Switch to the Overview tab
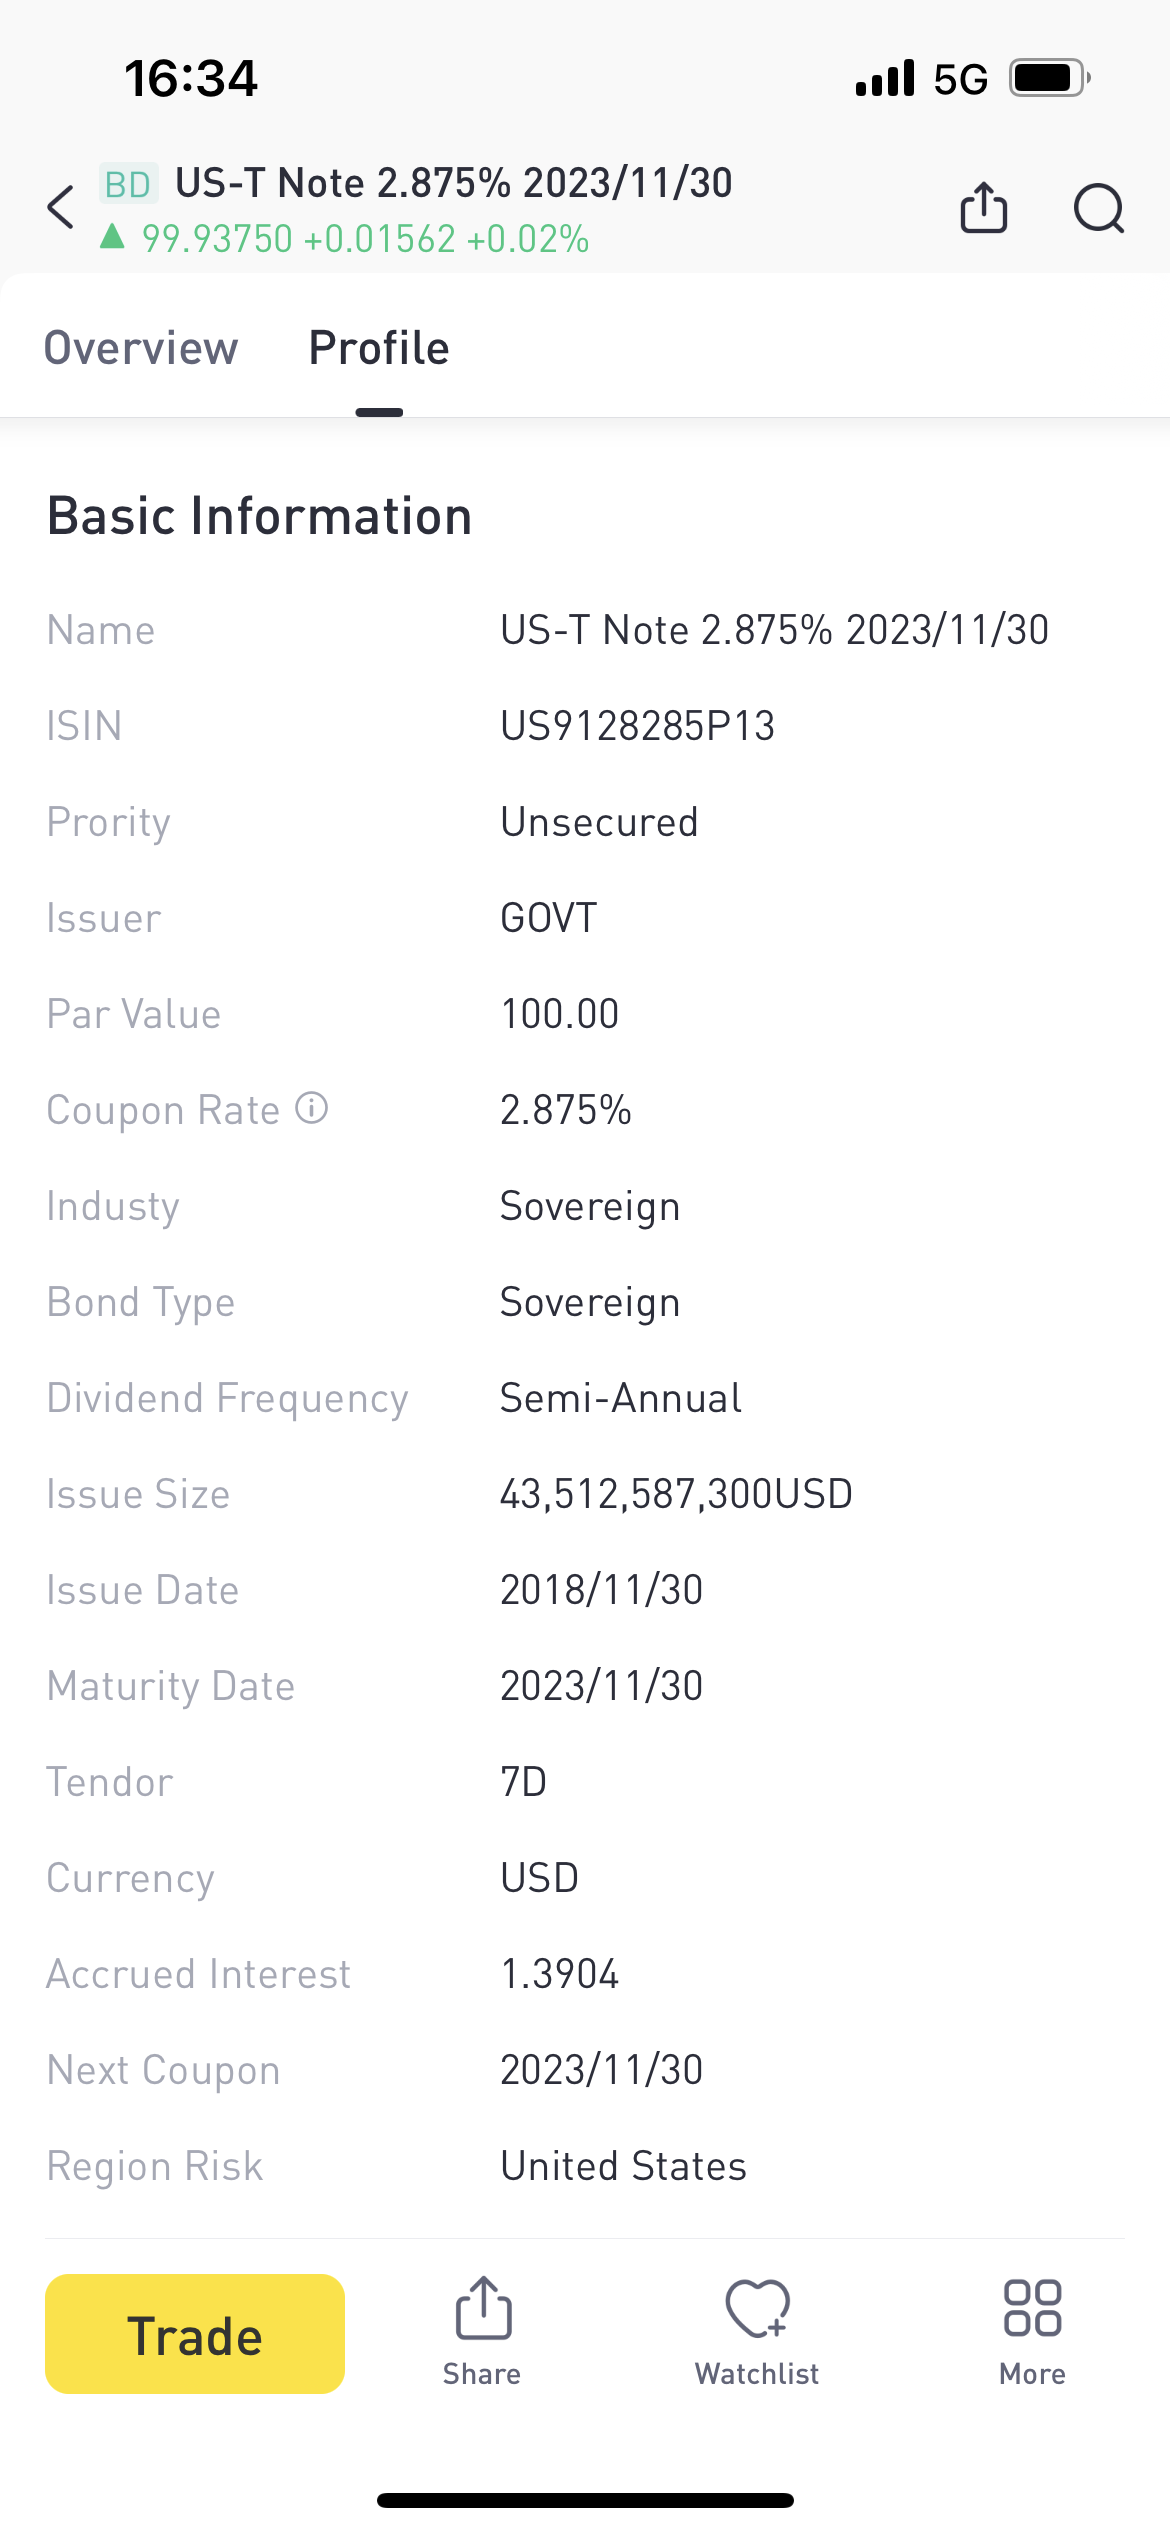This screenshot has width=1170, height=2532. click(141, 348)
